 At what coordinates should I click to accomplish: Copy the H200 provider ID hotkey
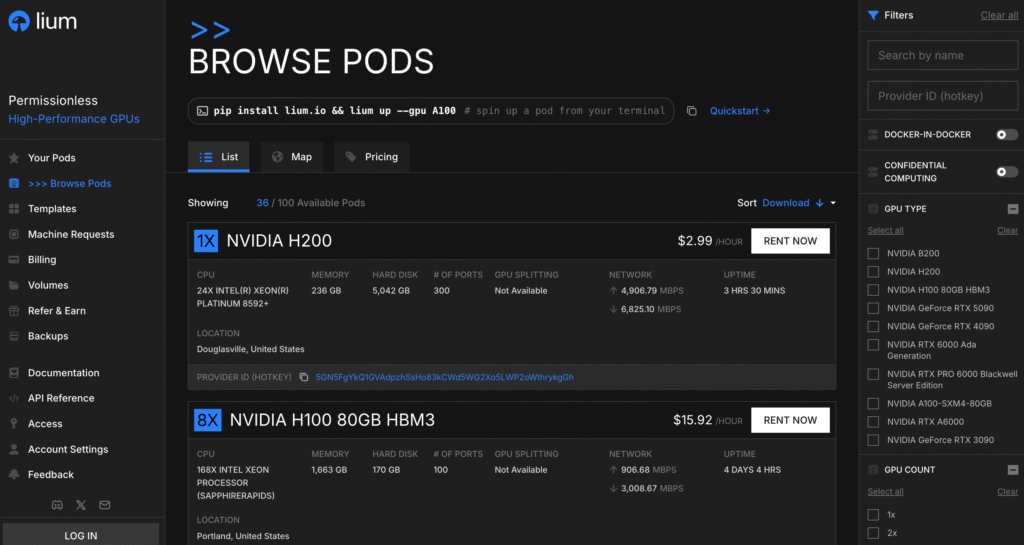[x=303, y=377]
